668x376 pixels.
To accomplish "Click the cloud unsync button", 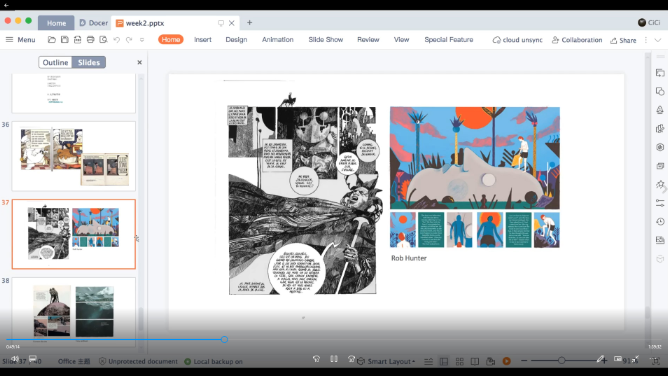I will pos(517,40).
